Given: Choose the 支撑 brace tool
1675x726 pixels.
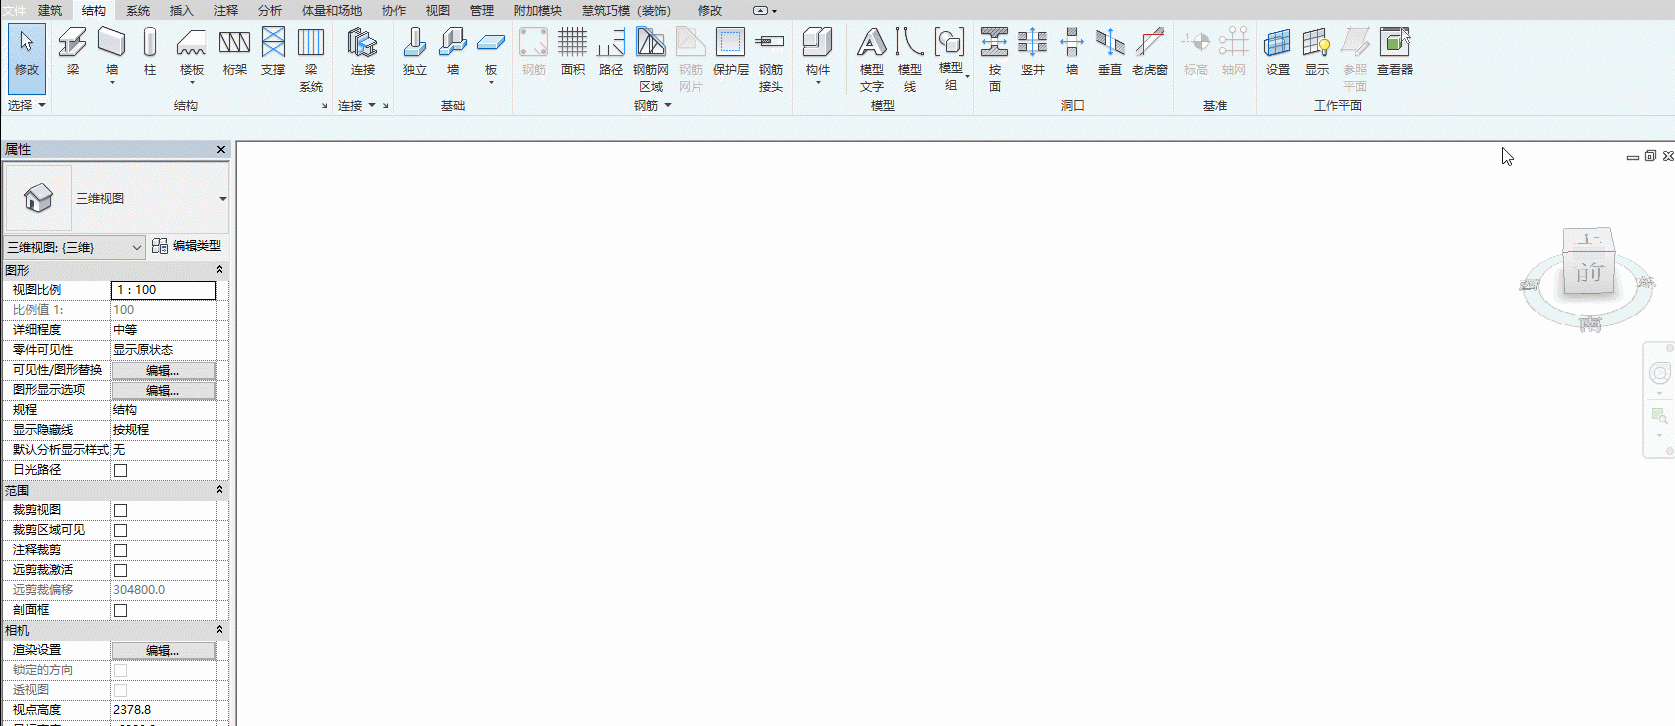Looking at the screenshot, I should click(x=273, y=53).
